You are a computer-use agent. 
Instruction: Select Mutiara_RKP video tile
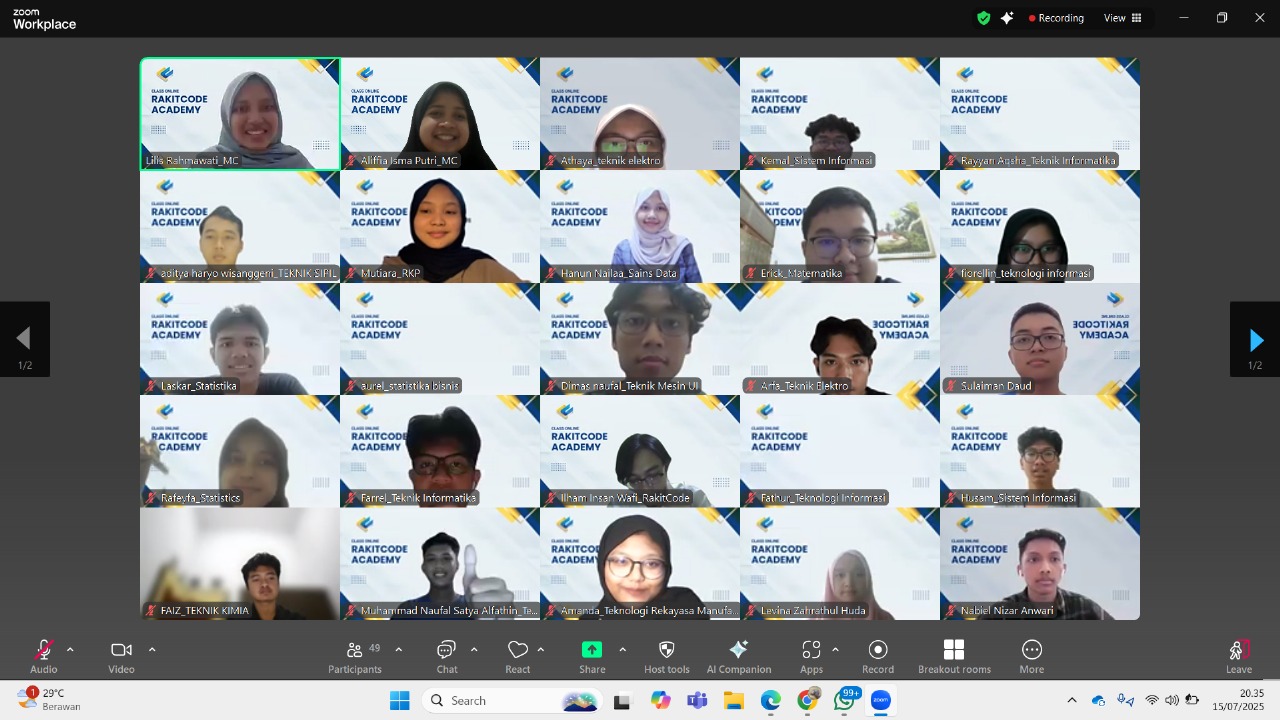(440, 226)
